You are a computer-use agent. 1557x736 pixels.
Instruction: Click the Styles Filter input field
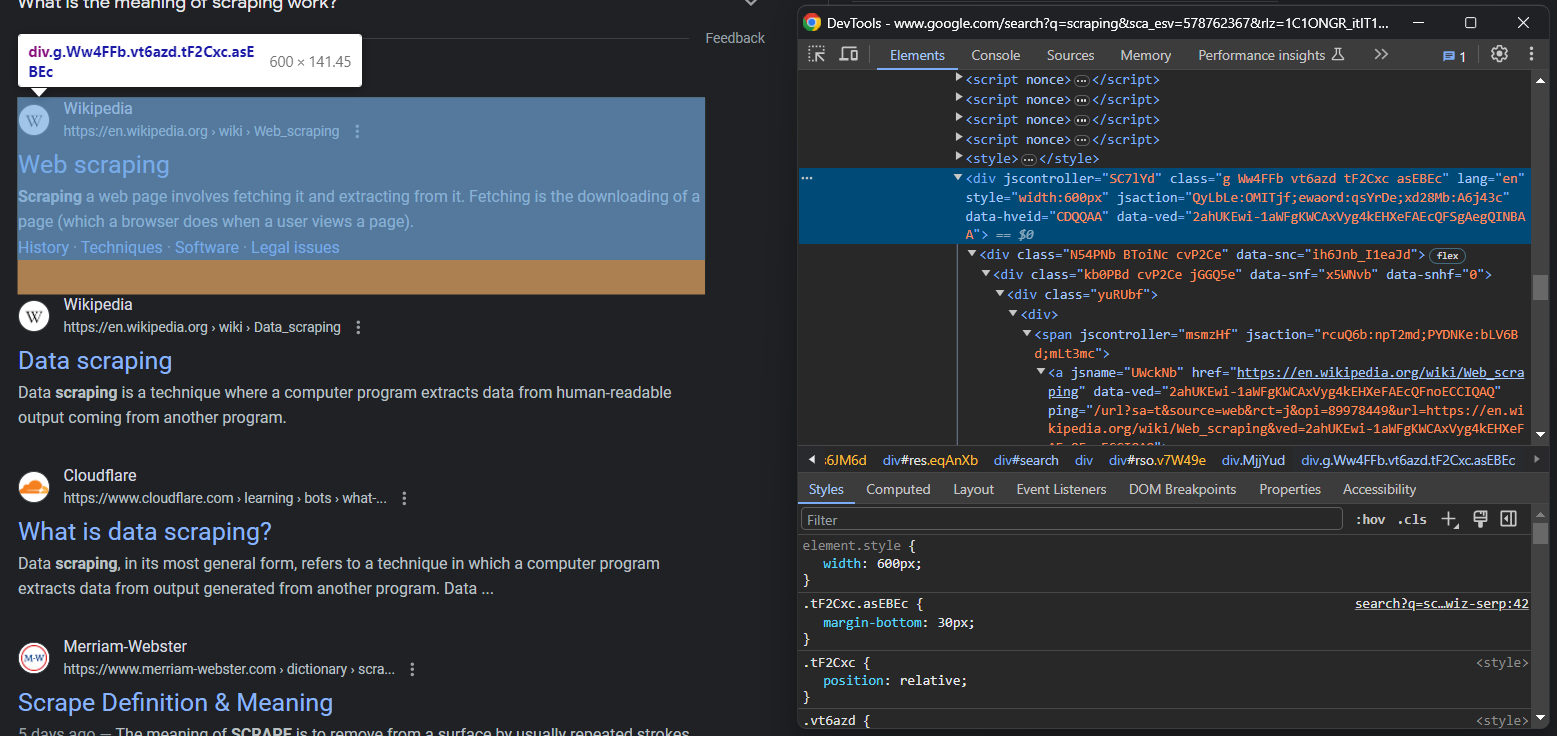coord(1070,520)
